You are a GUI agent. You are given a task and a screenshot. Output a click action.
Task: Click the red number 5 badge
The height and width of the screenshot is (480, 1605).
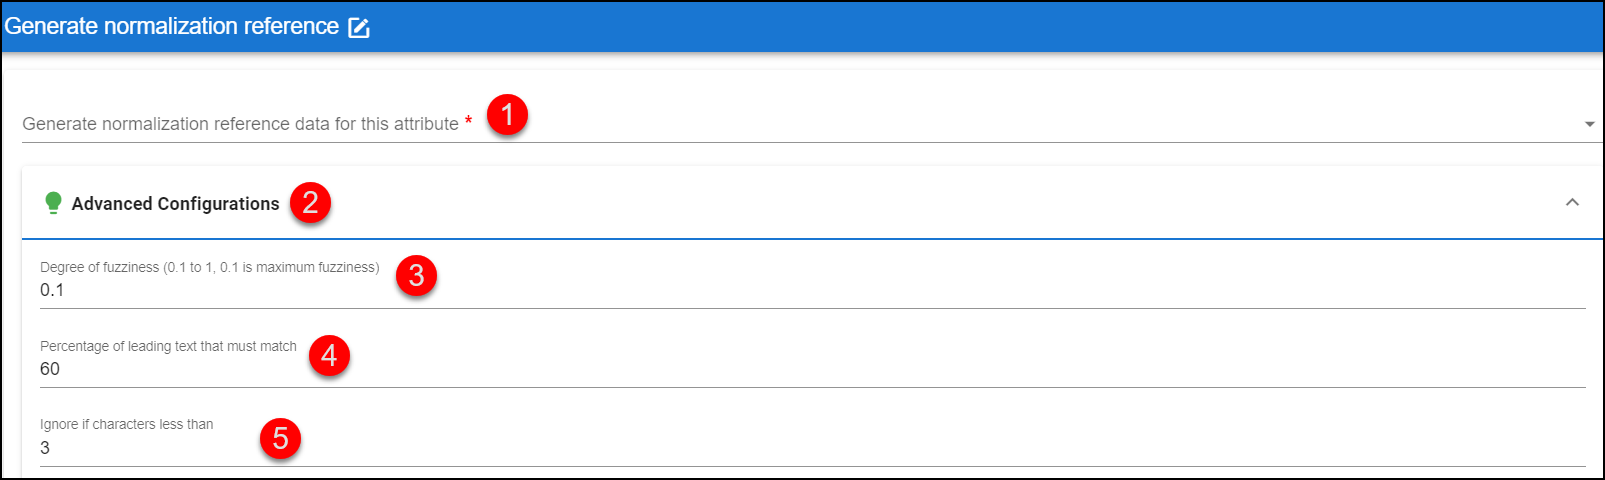[280, 438]
